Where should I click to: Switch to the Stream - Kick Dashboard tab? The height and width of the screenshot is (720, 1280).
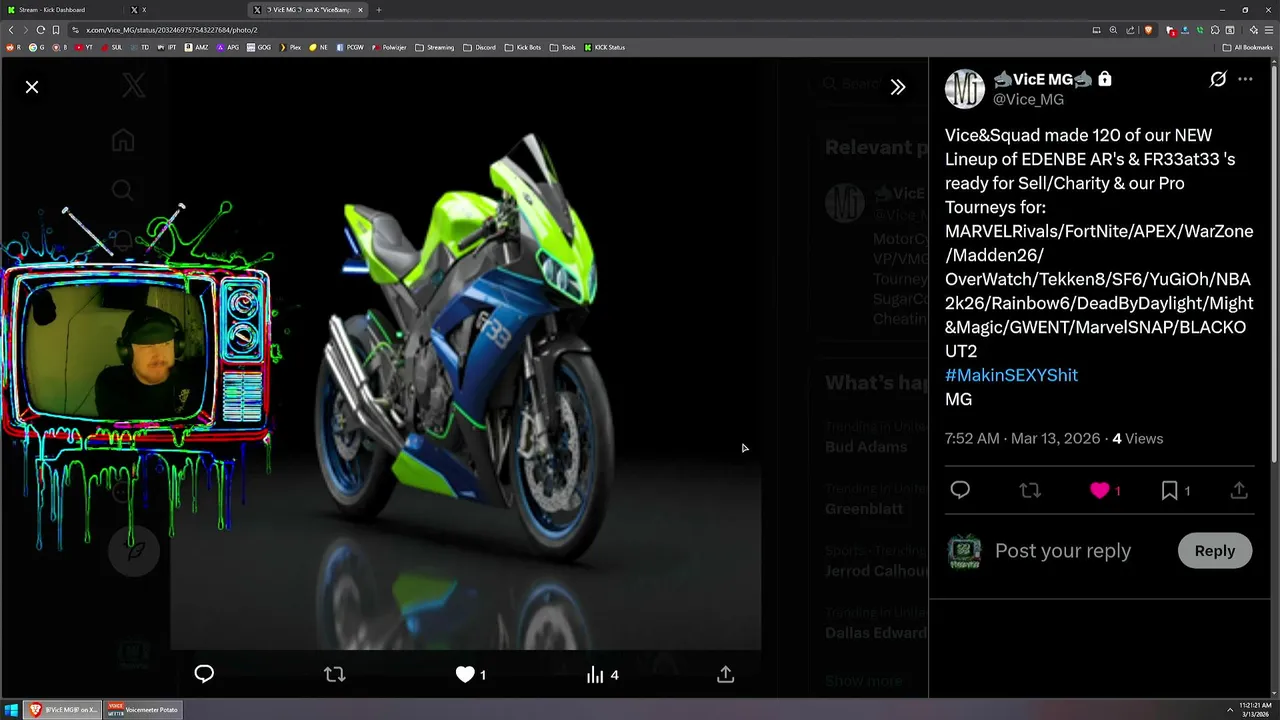coord(62,10)
